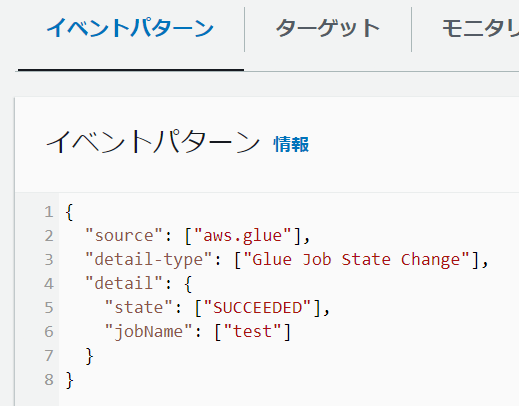Click line number 8 in gutter
Image resolution: width=519 pixels, height=406 pixels.
49,380
